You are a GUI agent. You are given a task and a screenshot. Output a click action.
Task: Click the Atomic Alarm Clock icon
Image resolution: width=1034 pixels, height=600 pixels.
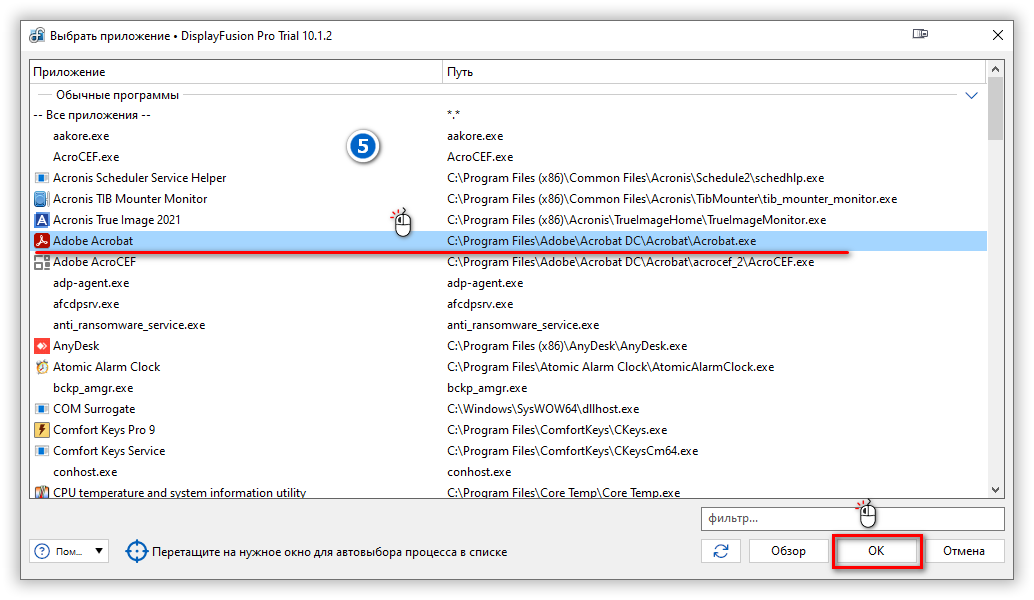(42, 367)
